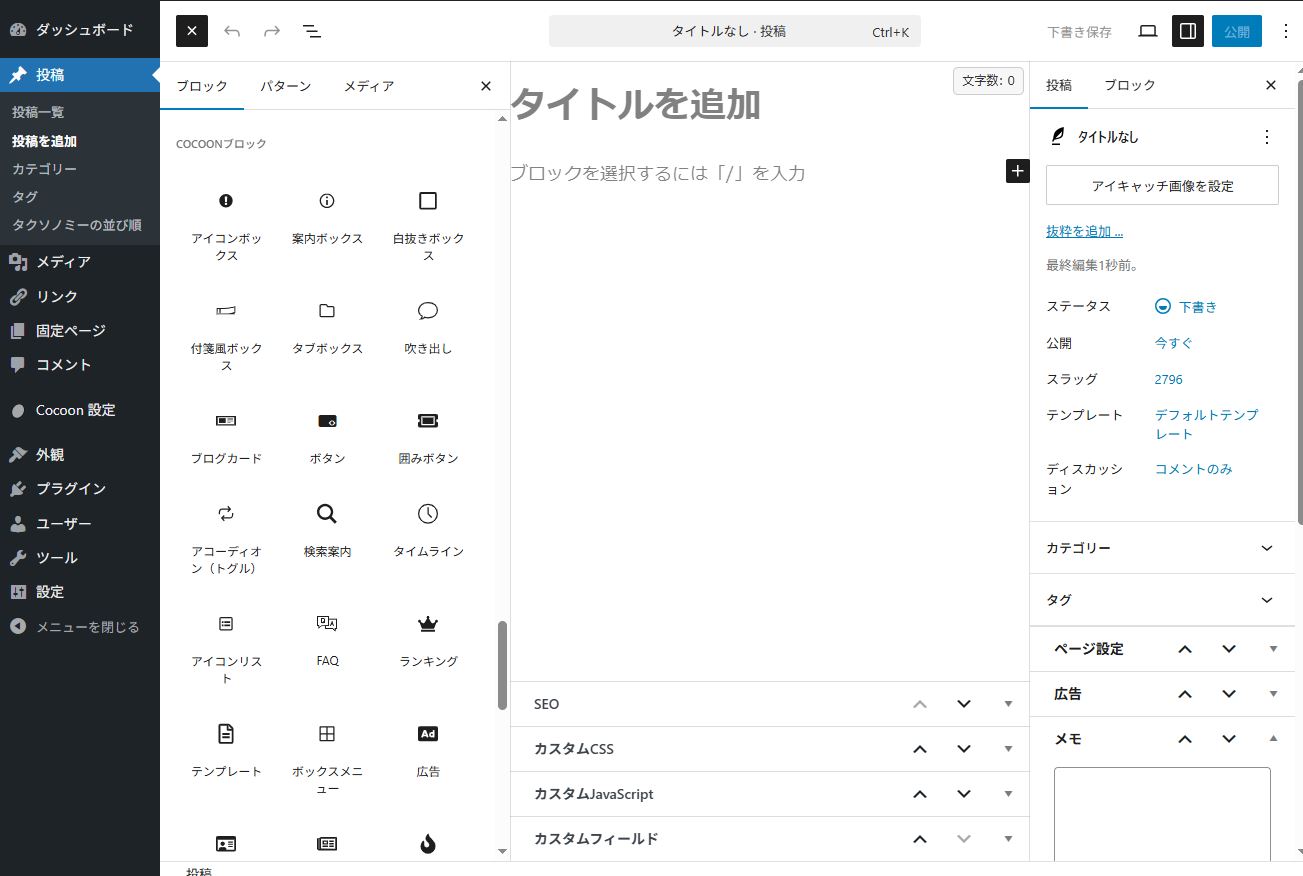Expand the タグ panel
The width and height of the screenshot is (1303, 876).
1162,600
